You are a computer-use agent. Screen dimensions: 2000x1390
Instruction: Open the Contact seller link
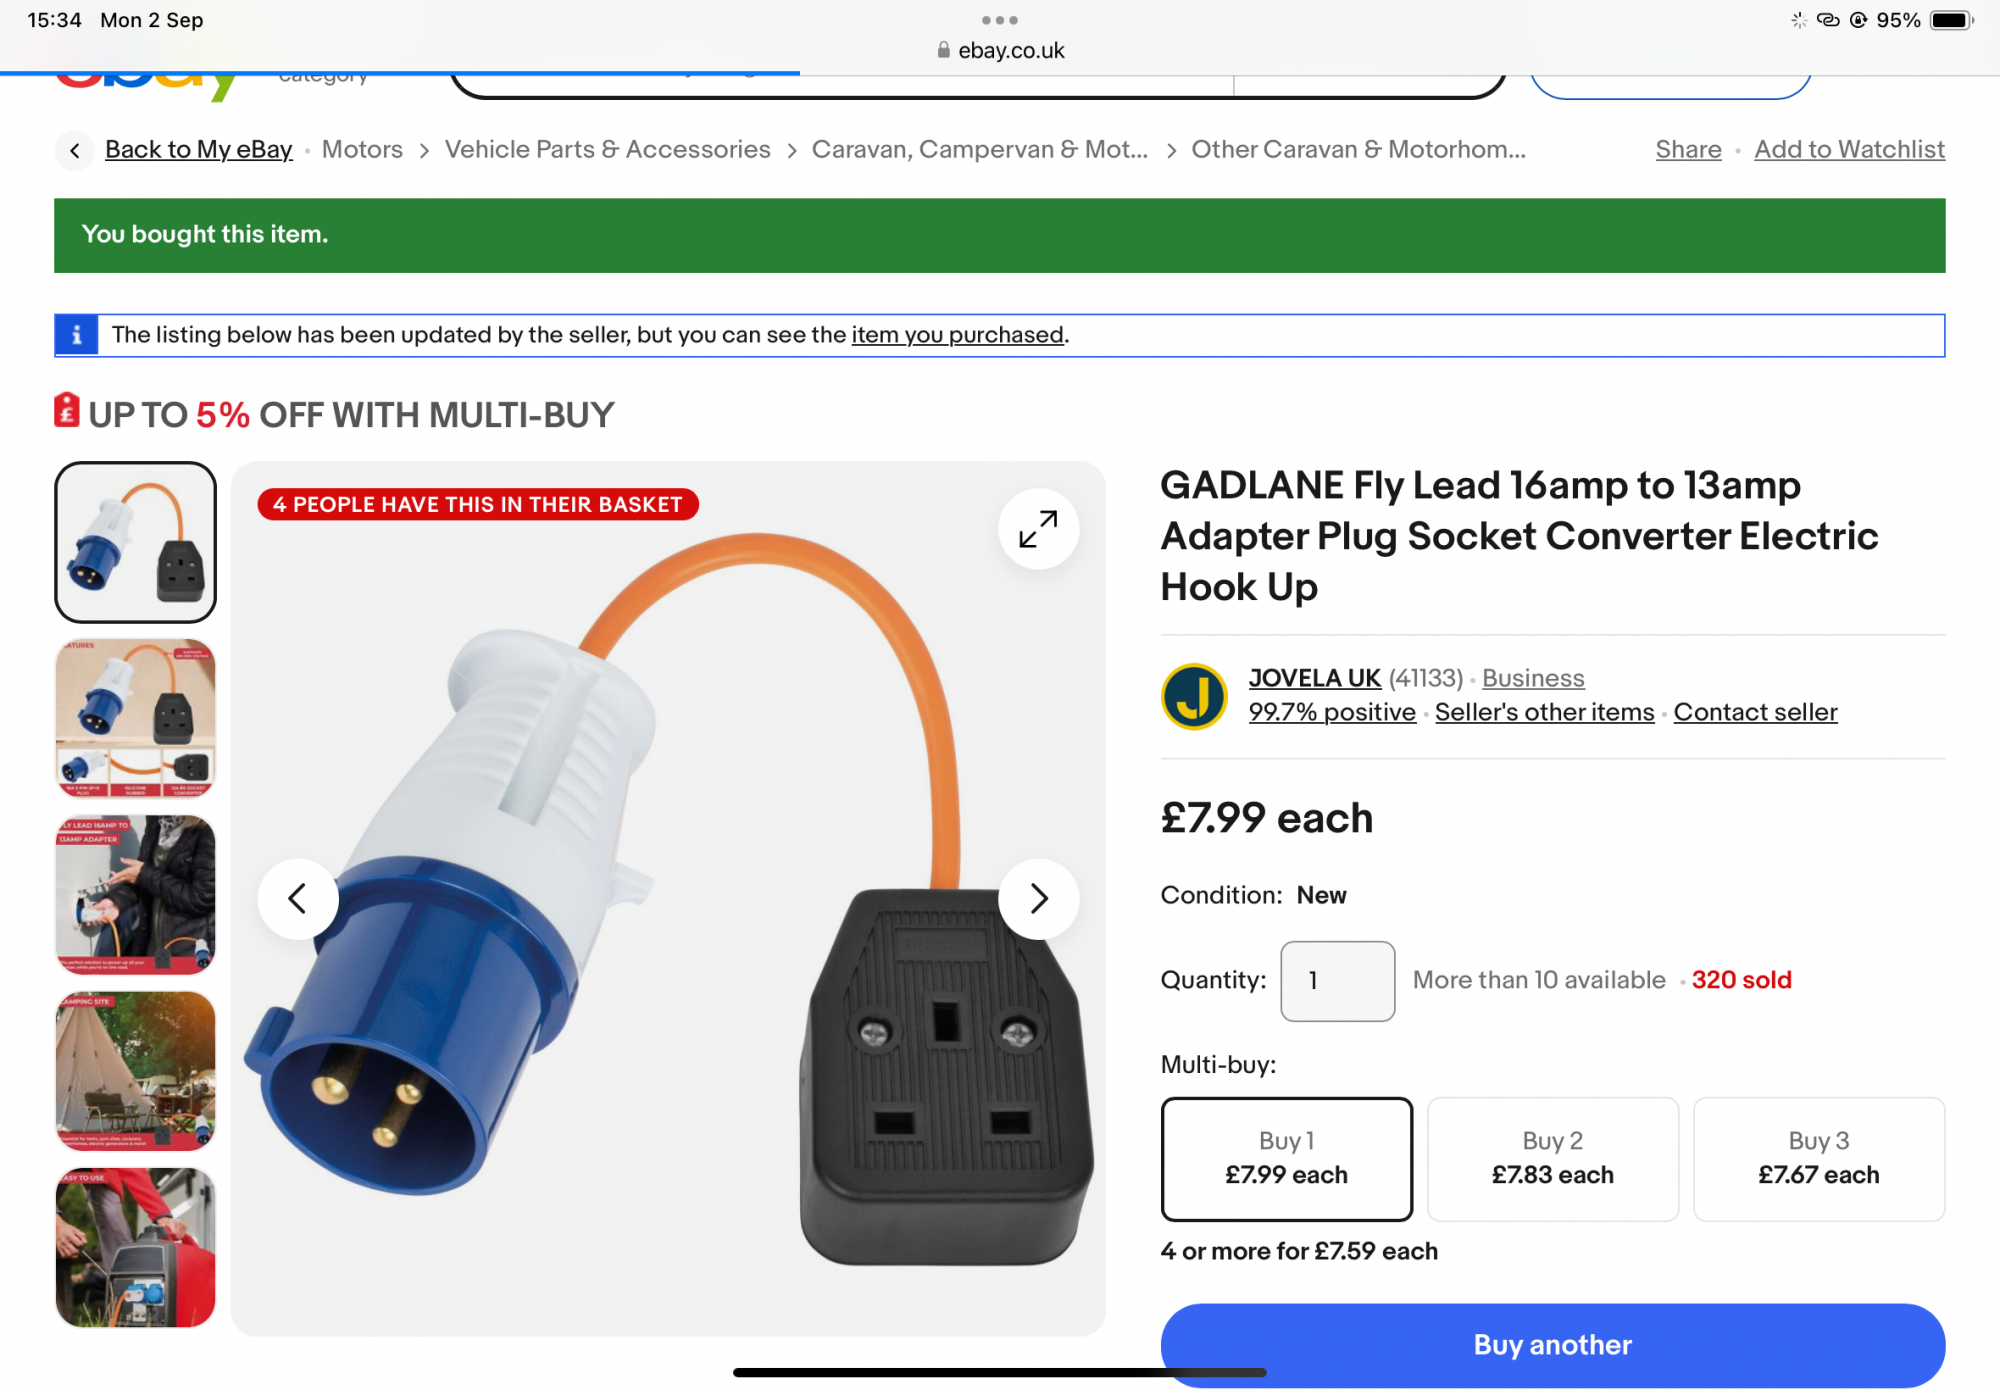tap(1755, 712)
